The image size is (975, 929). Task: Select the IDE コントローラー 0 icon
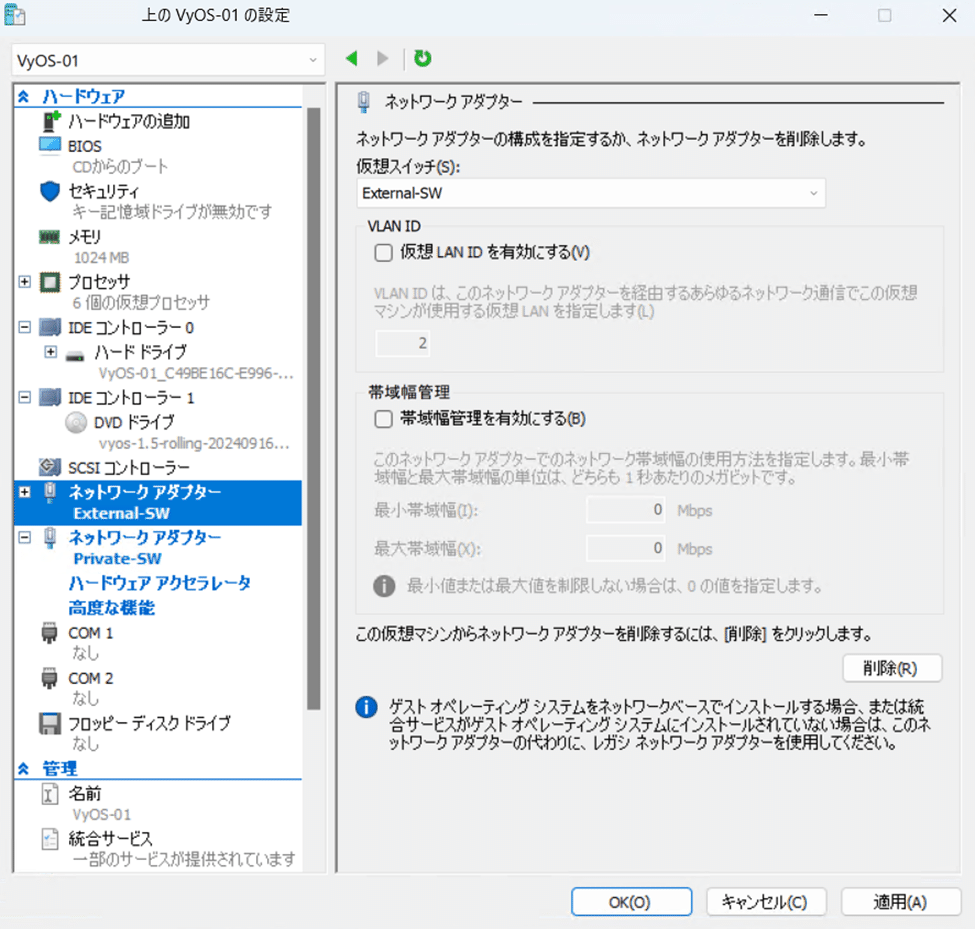point(50,327)
